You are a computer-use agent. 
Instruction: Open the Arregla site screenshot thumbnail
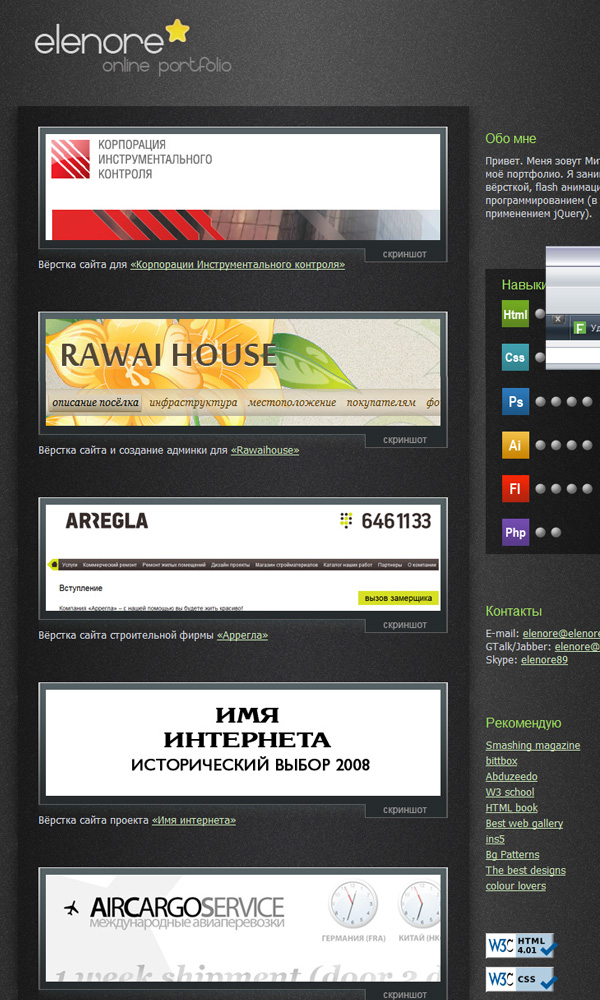click(x=243, y=557)
